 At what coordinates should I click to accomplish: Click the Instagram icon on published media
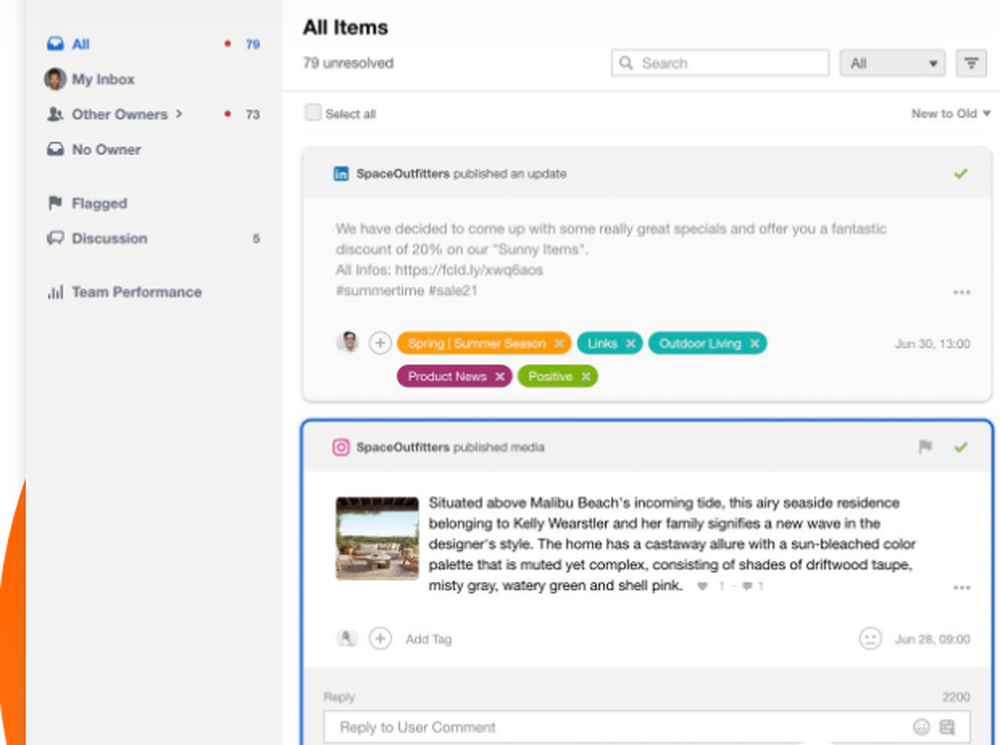coord(341,447)
